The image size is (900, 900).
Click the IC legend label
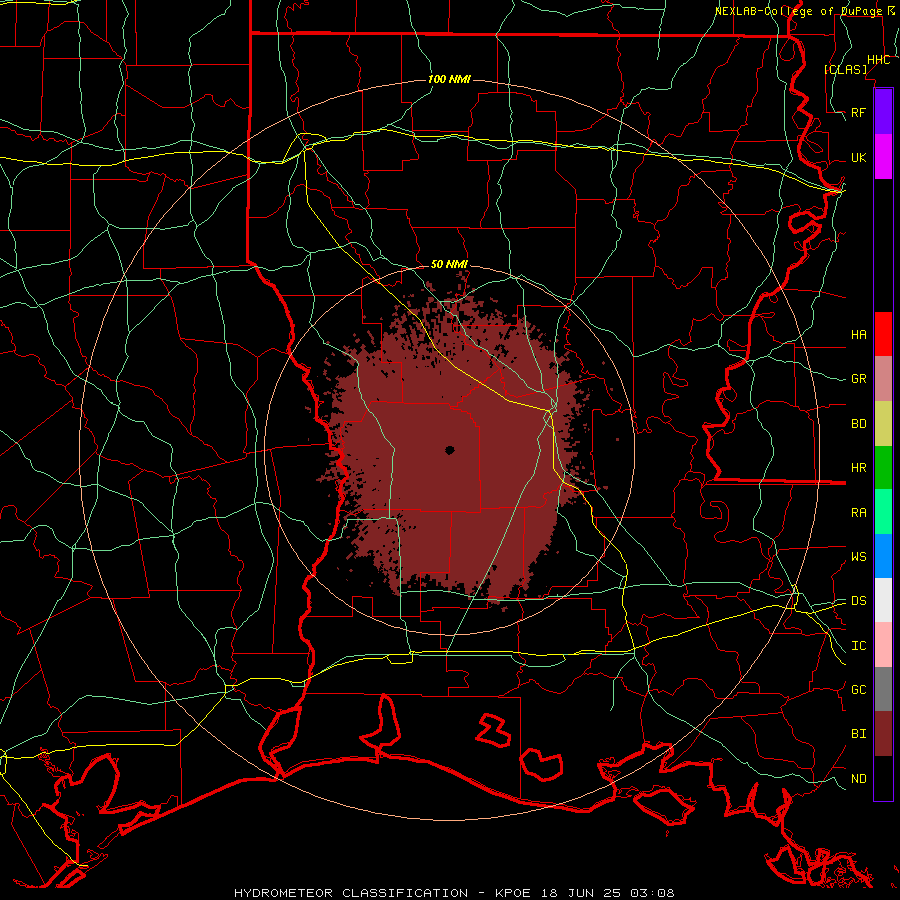[859, 646]
